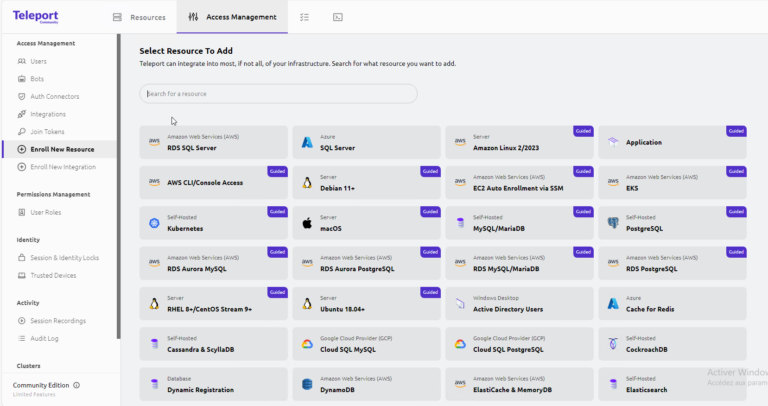The height and width of the screenshot is (406, 768).
Task: Click the Azure SQL Server icon
Action: coord(307,142)
